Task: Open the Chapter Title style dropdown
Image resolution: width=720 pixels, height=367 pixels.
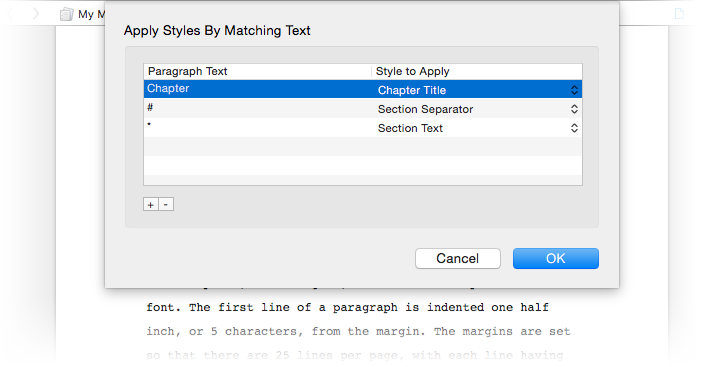Action: pos(478,90)
